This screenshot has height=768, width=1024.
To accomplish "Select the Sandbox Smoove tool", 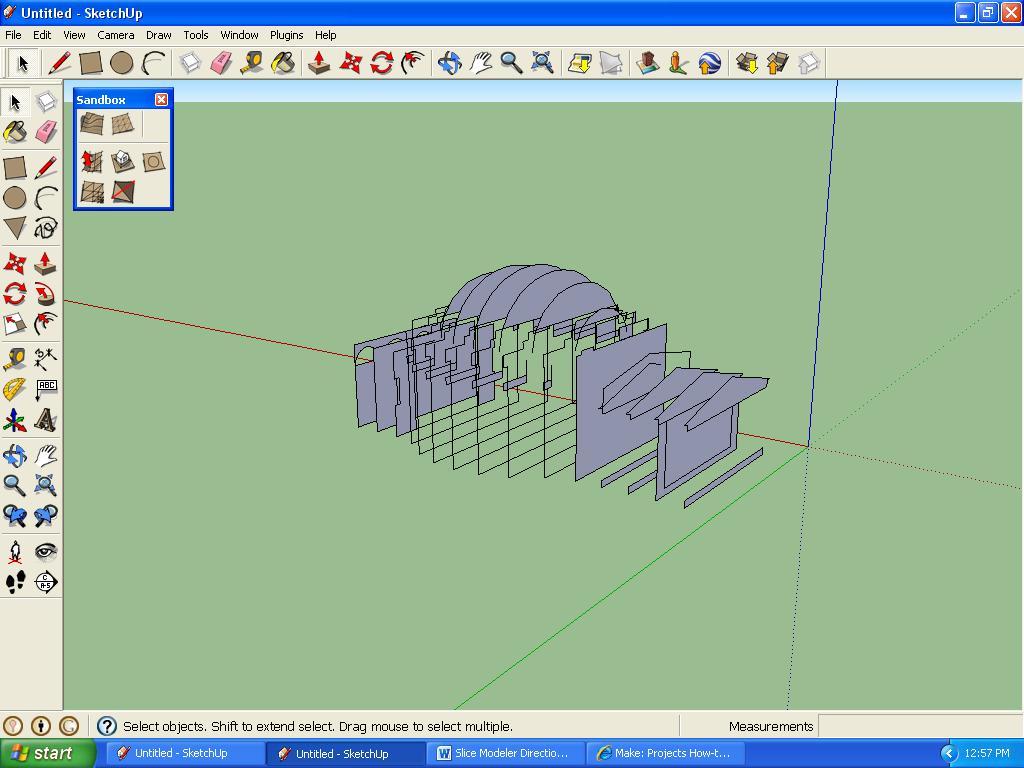I will pyautogui.click(x=92, y=161).
